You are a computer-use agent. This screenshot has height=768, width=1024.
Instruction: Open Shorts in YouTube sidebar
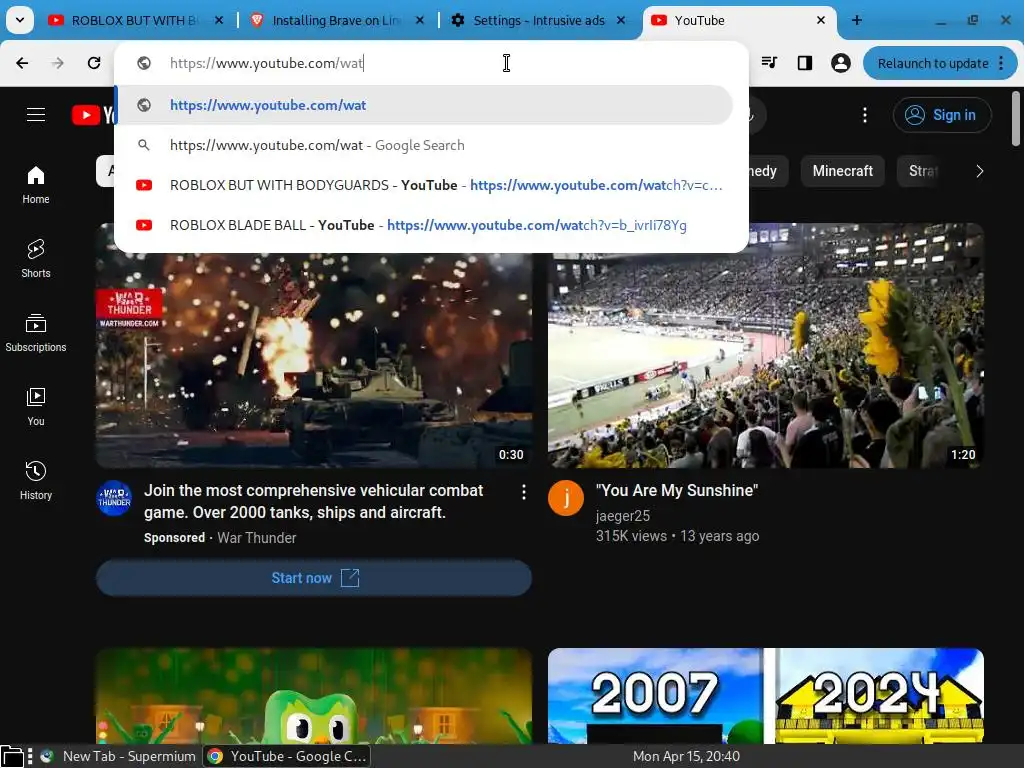(x=36, y=259)
